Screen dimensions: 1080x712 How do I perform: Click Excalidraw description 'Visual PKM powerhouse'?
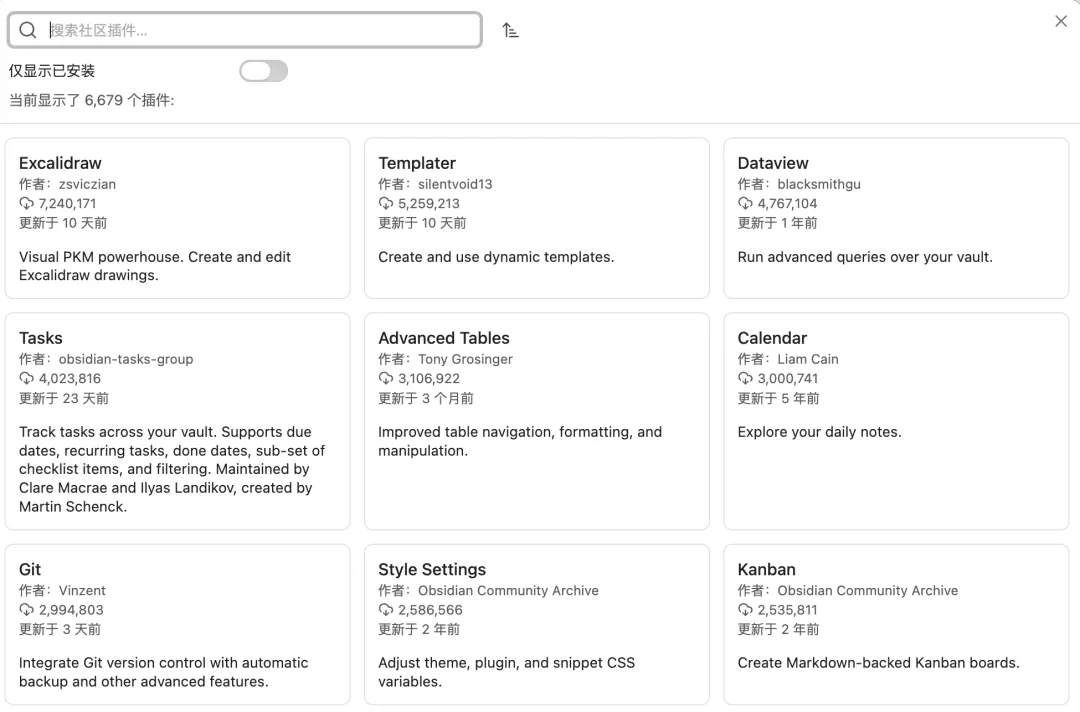coord(155,266)
